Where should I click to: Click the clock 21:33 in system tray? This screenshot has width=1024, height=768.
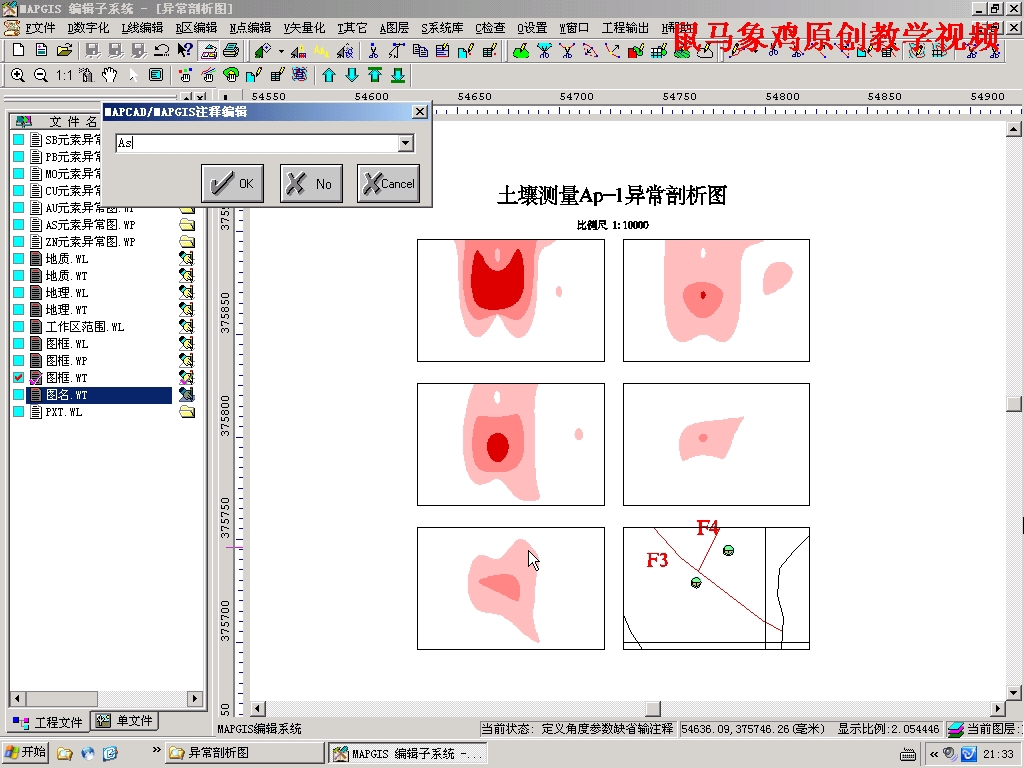click(x=998, y=754)
